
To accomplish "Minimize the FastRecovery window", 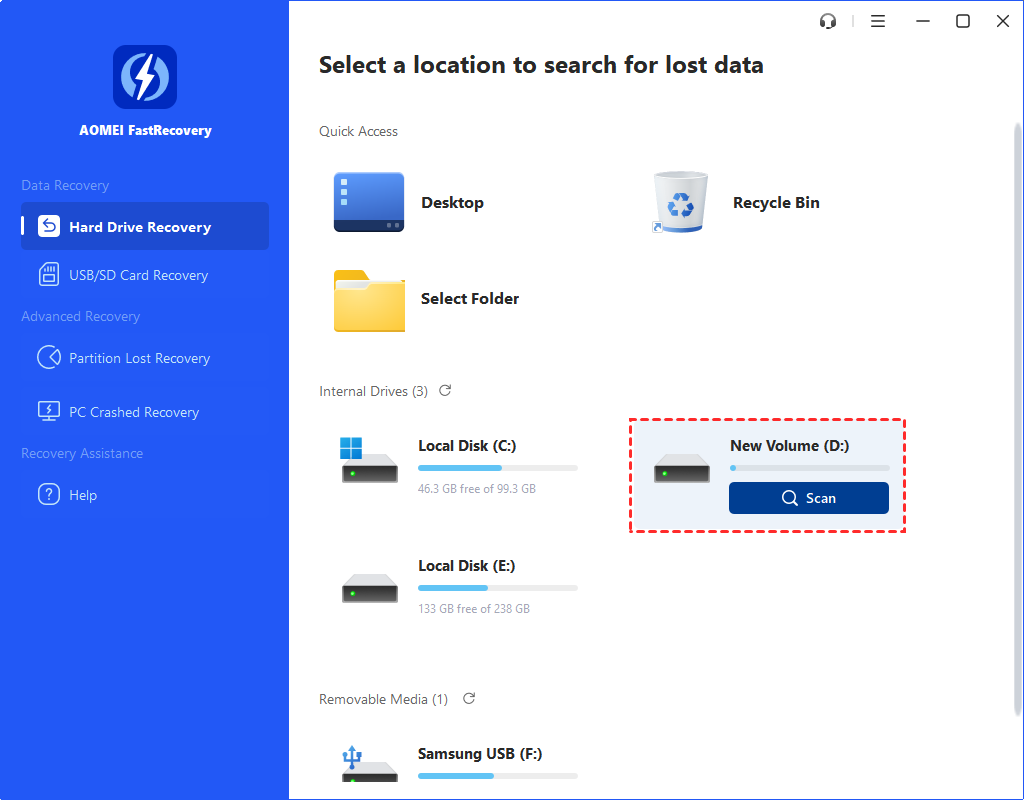I will [x=922, y=22].
